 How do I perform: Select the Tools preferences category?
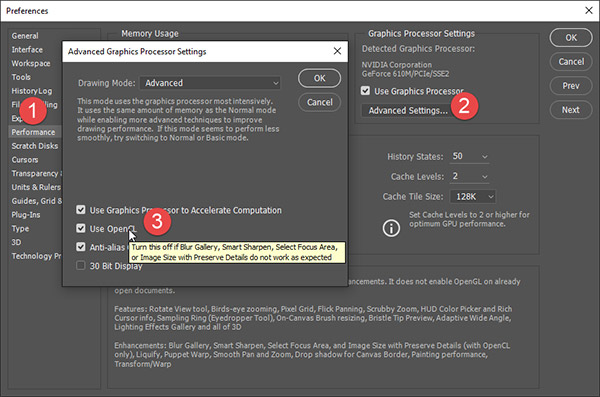[21, 77]
